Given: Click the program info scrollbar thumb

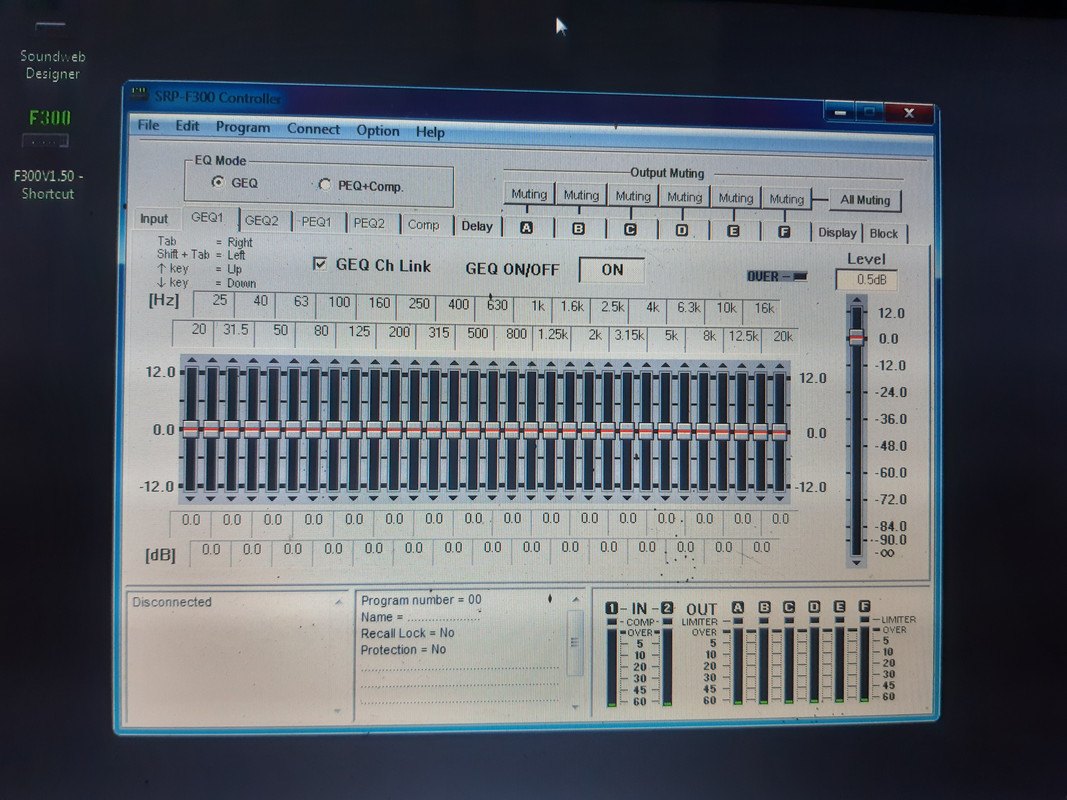Looking at the screenshot, I should click(x=574, y=642).
